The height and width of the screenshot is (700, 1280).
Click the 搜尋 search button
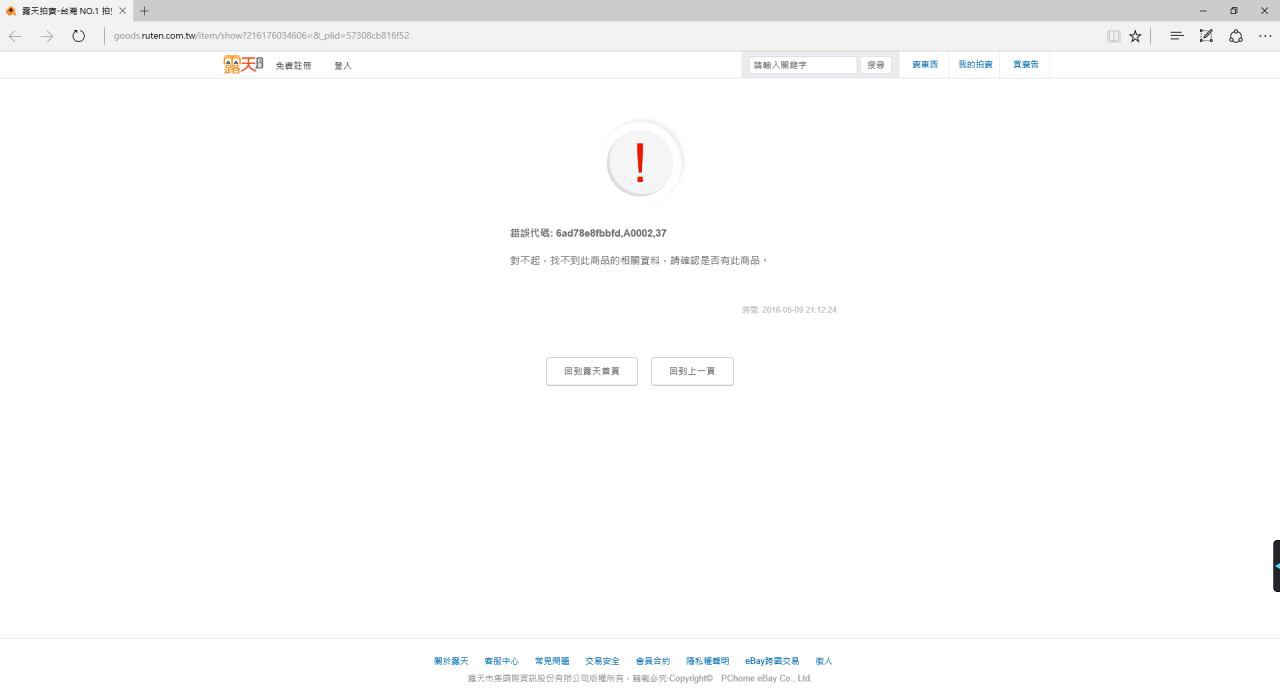click(876, 65)
